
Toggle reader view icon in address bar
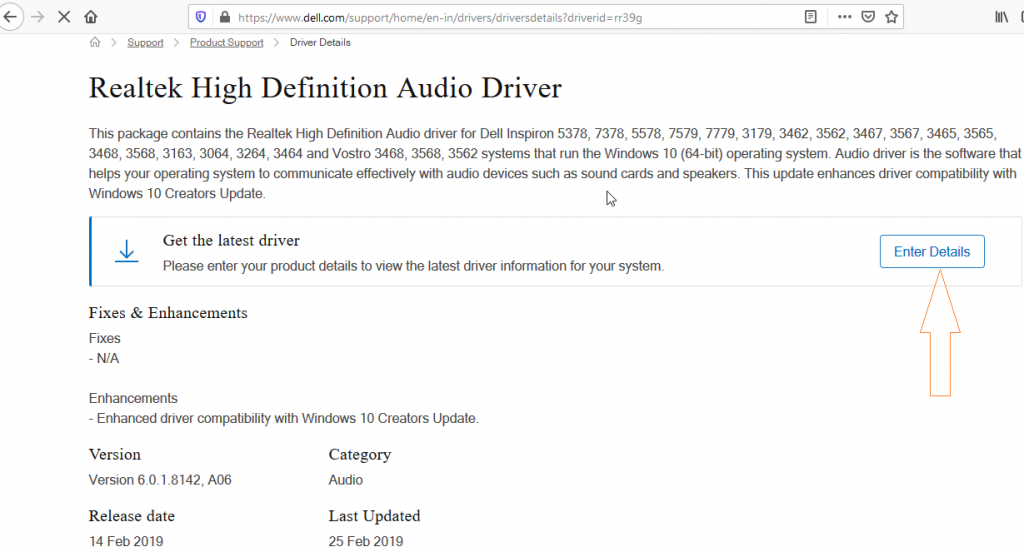(x=810, y=17)
